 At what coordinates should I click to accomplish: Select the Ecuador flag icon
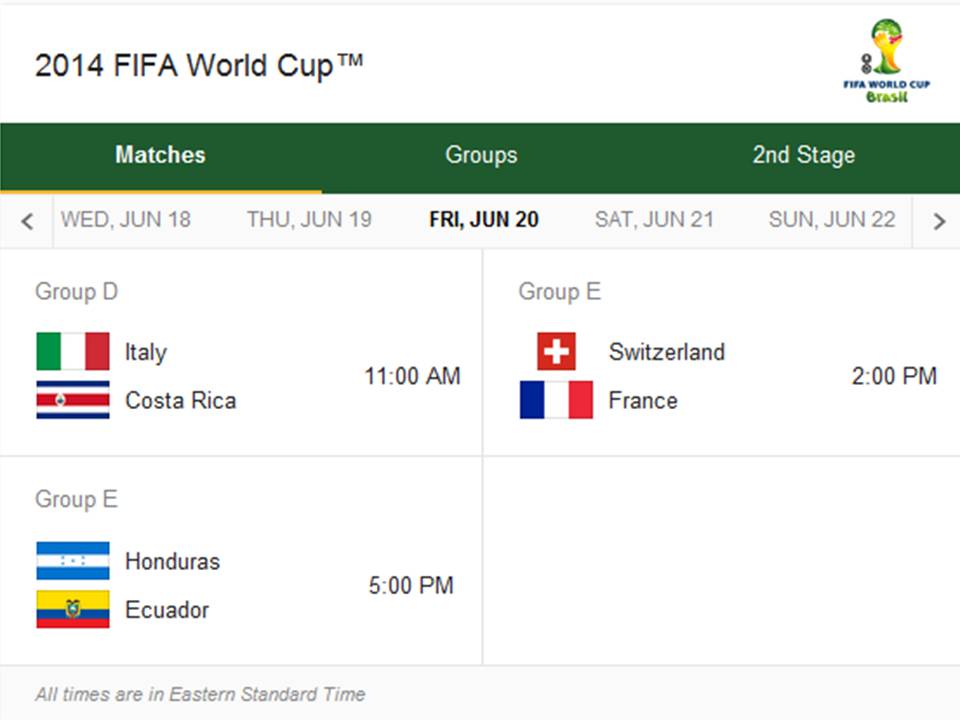click(71, 611)
